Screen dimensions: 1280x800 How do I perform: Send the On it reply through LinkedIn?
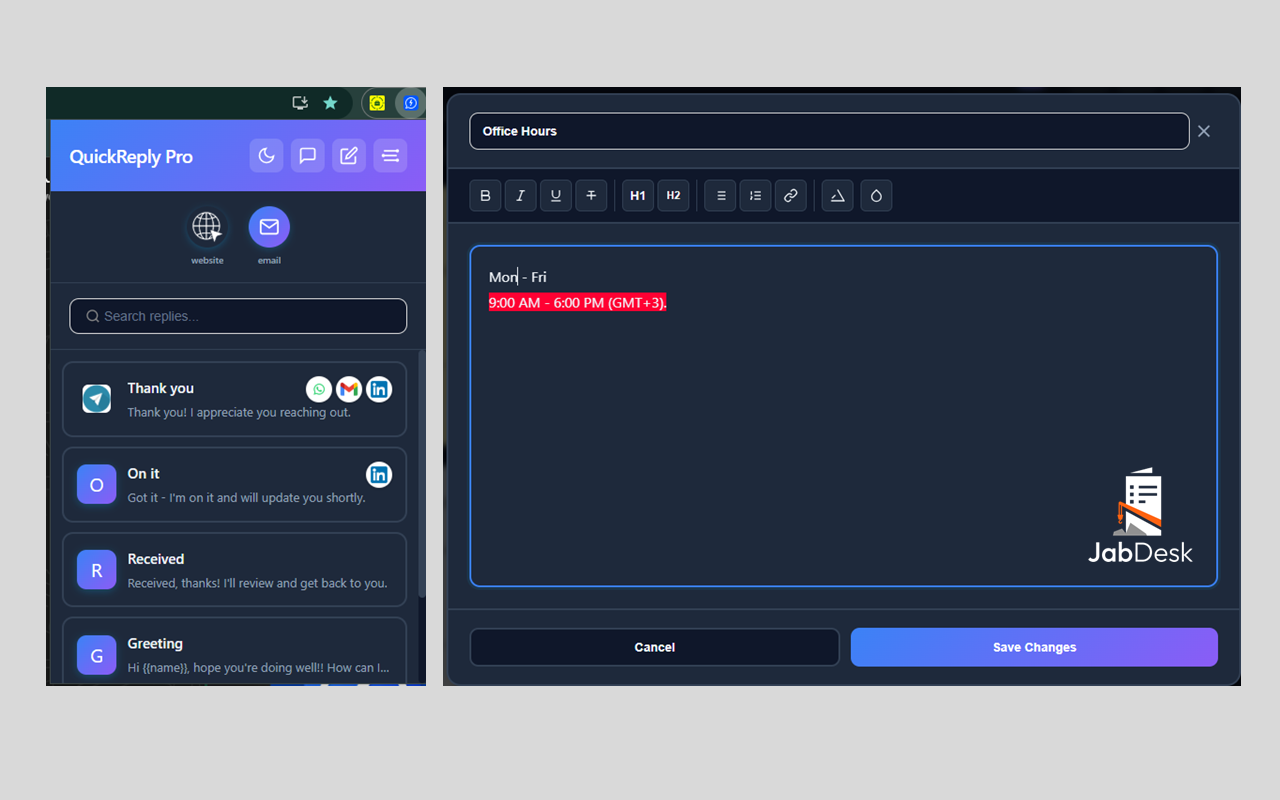(x=379, y=474)
